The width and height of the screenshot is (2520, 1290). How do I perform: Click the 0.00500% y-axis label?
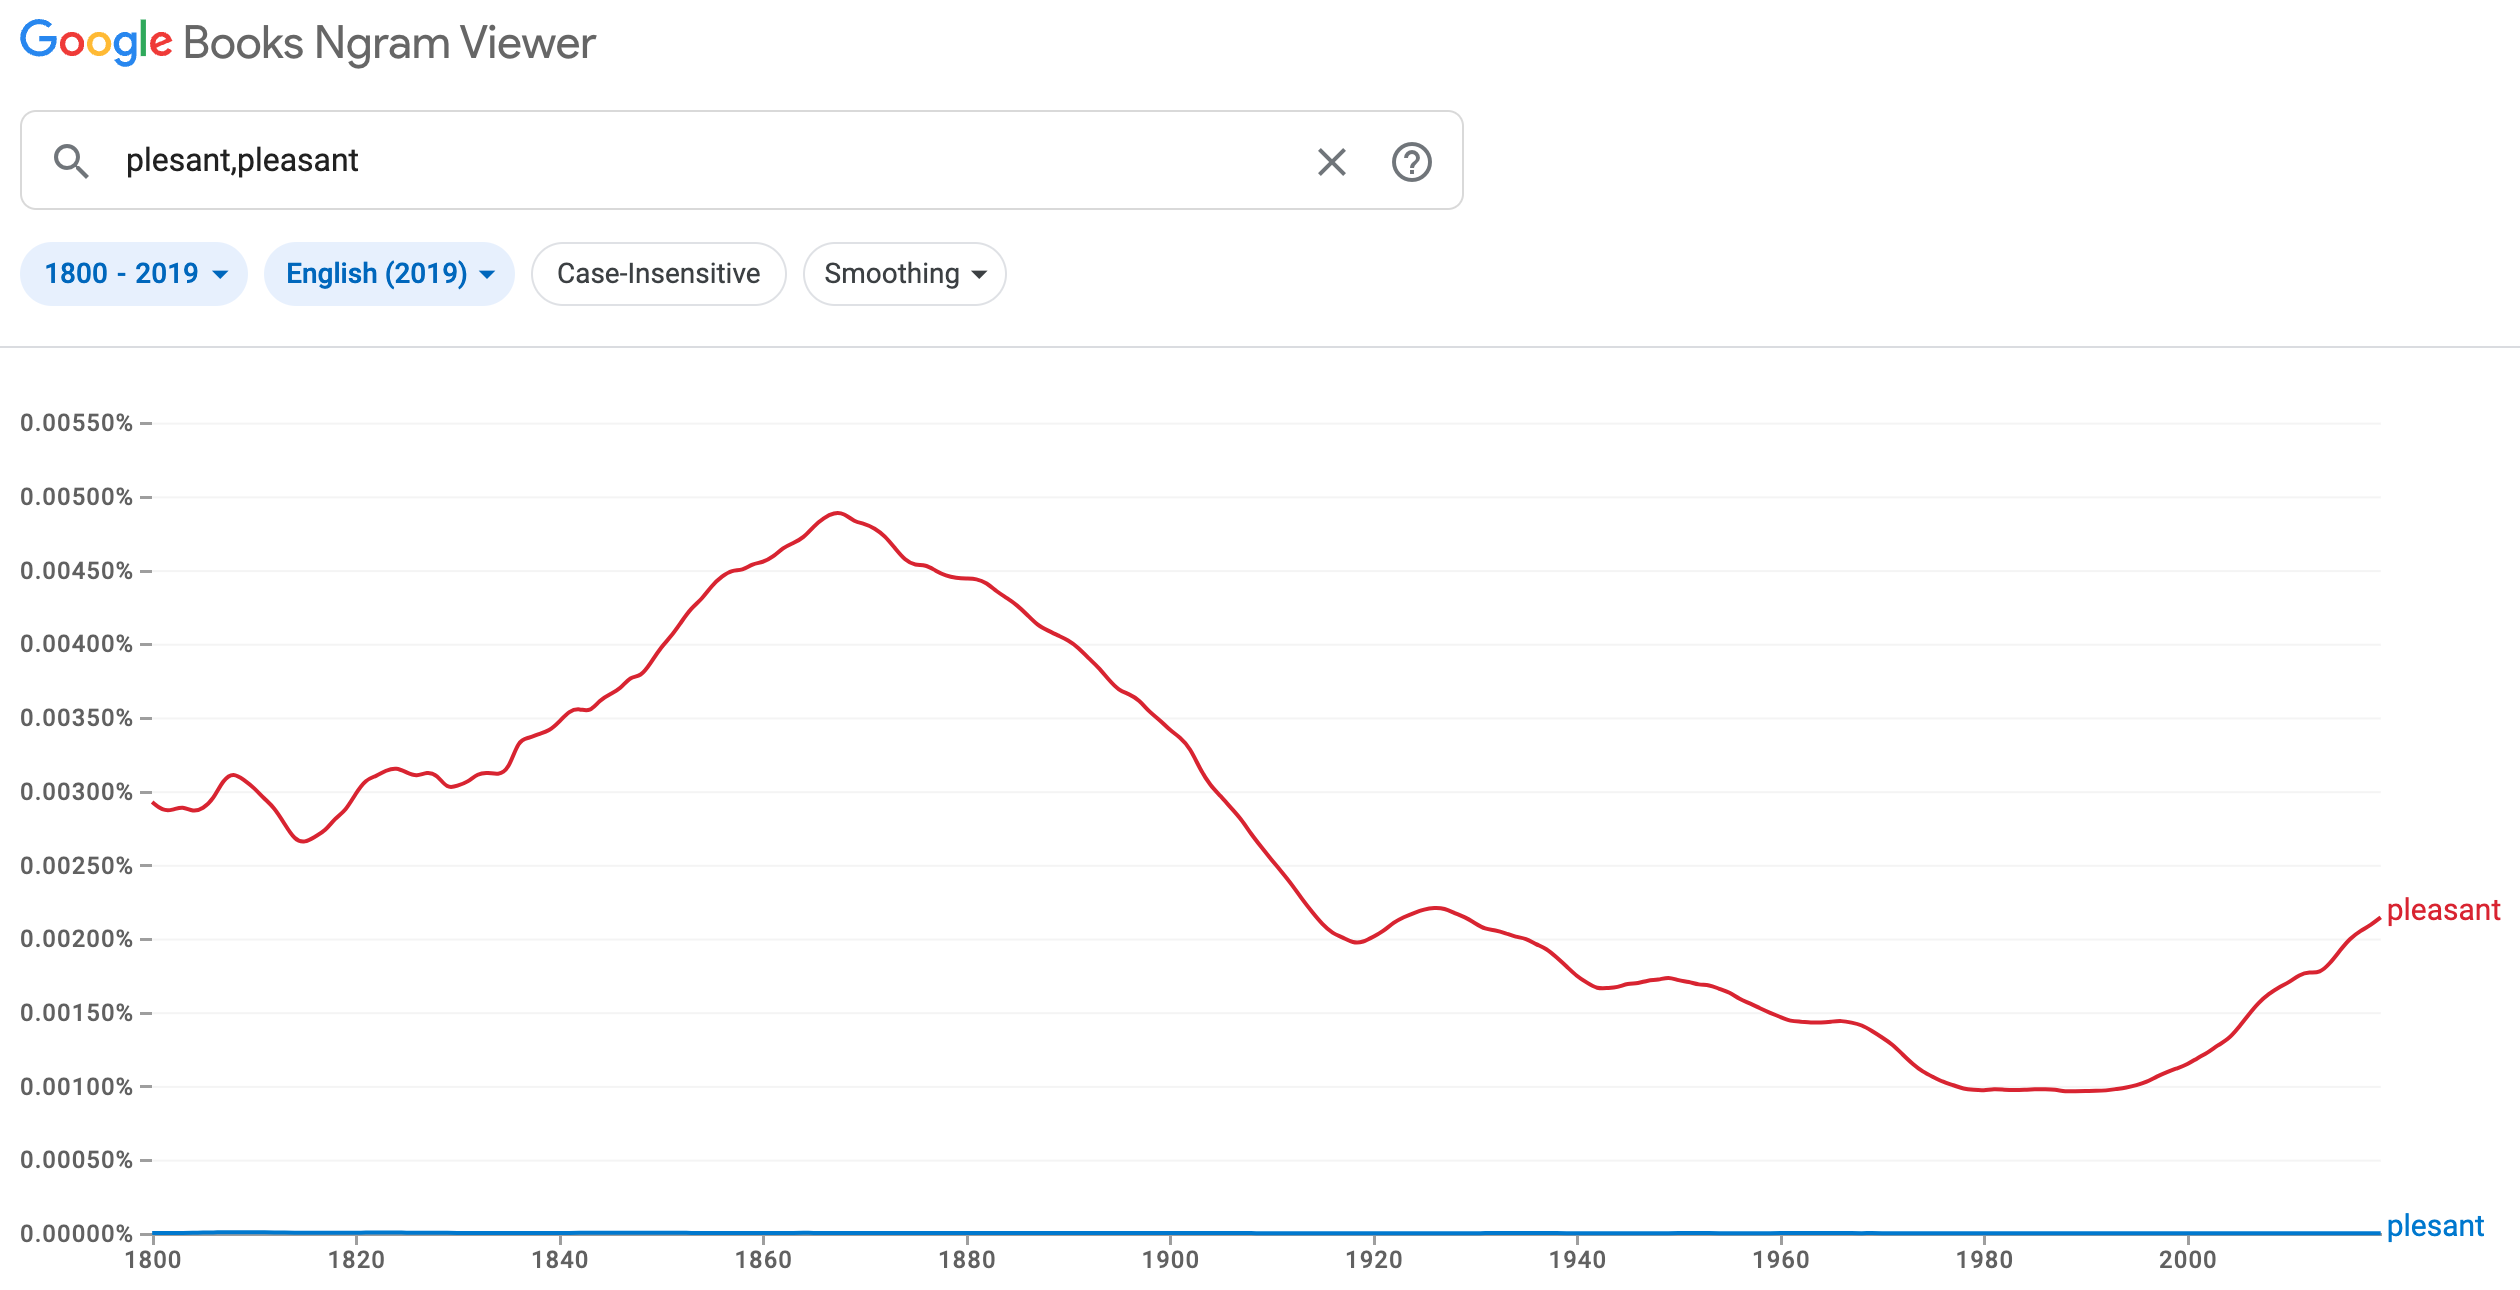[76, 497]
